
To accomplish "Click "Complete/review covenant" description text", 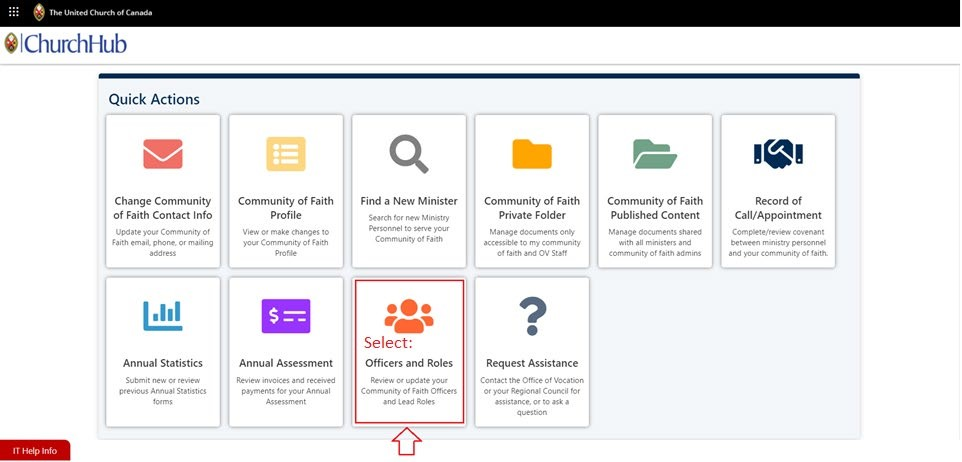I will point(779,242).
